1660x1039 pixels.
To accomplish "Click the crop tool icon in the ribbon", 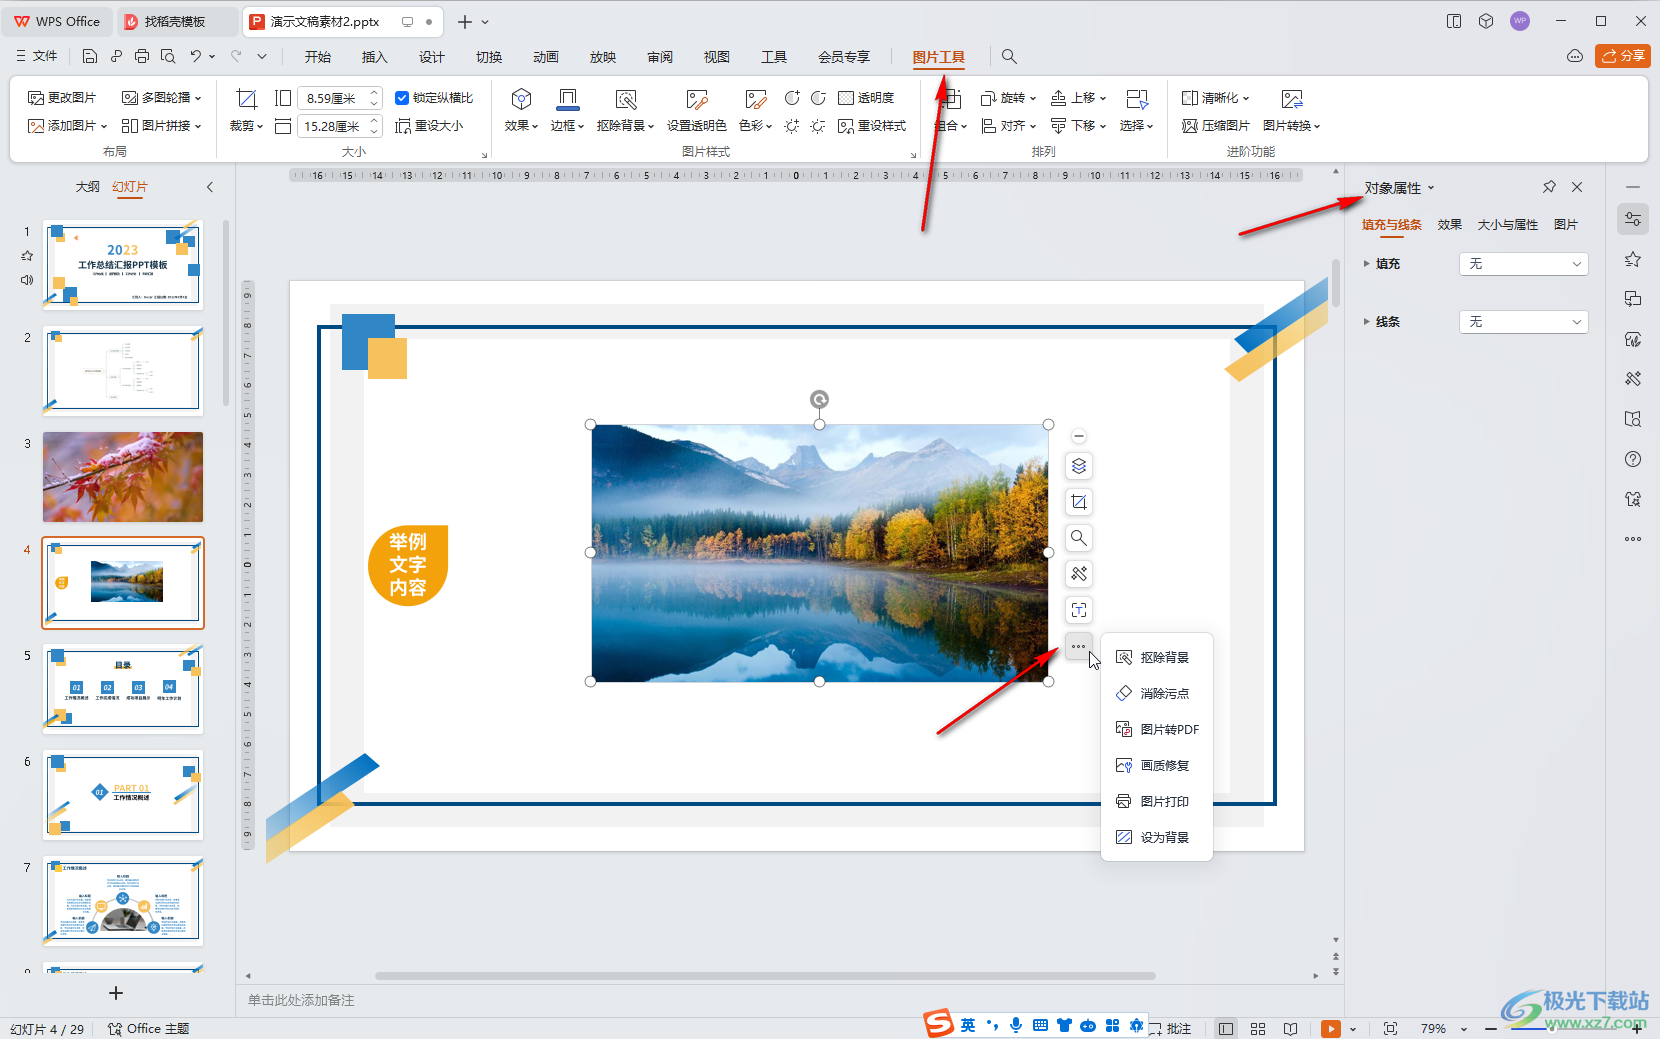I will click(x=246, y=98).
